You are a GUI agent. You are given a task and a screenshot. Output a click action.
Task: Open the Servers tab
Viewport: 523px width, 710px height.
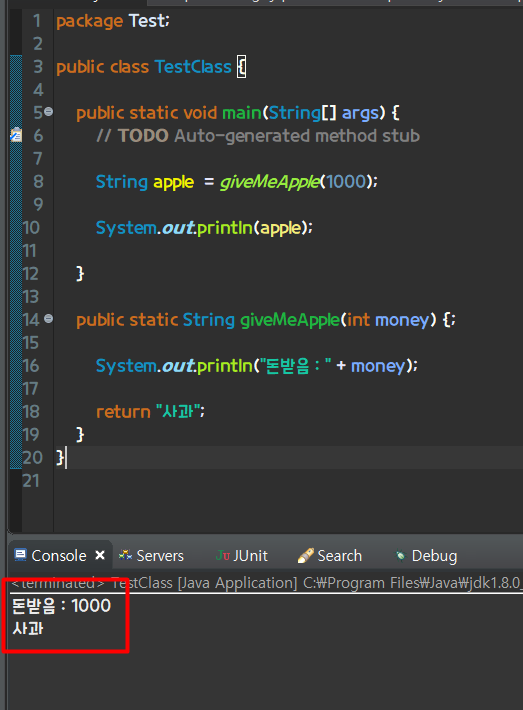tap(151, 556)
